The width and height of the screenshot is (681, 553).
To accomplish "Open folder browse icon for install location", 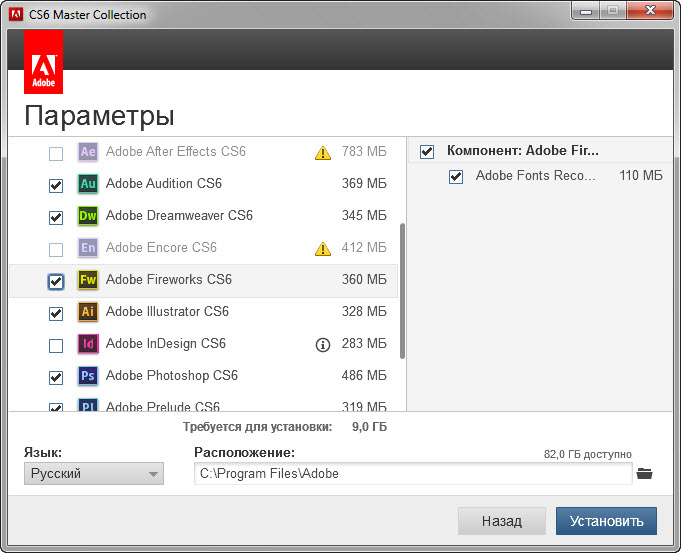I will [x=644, y=474].
